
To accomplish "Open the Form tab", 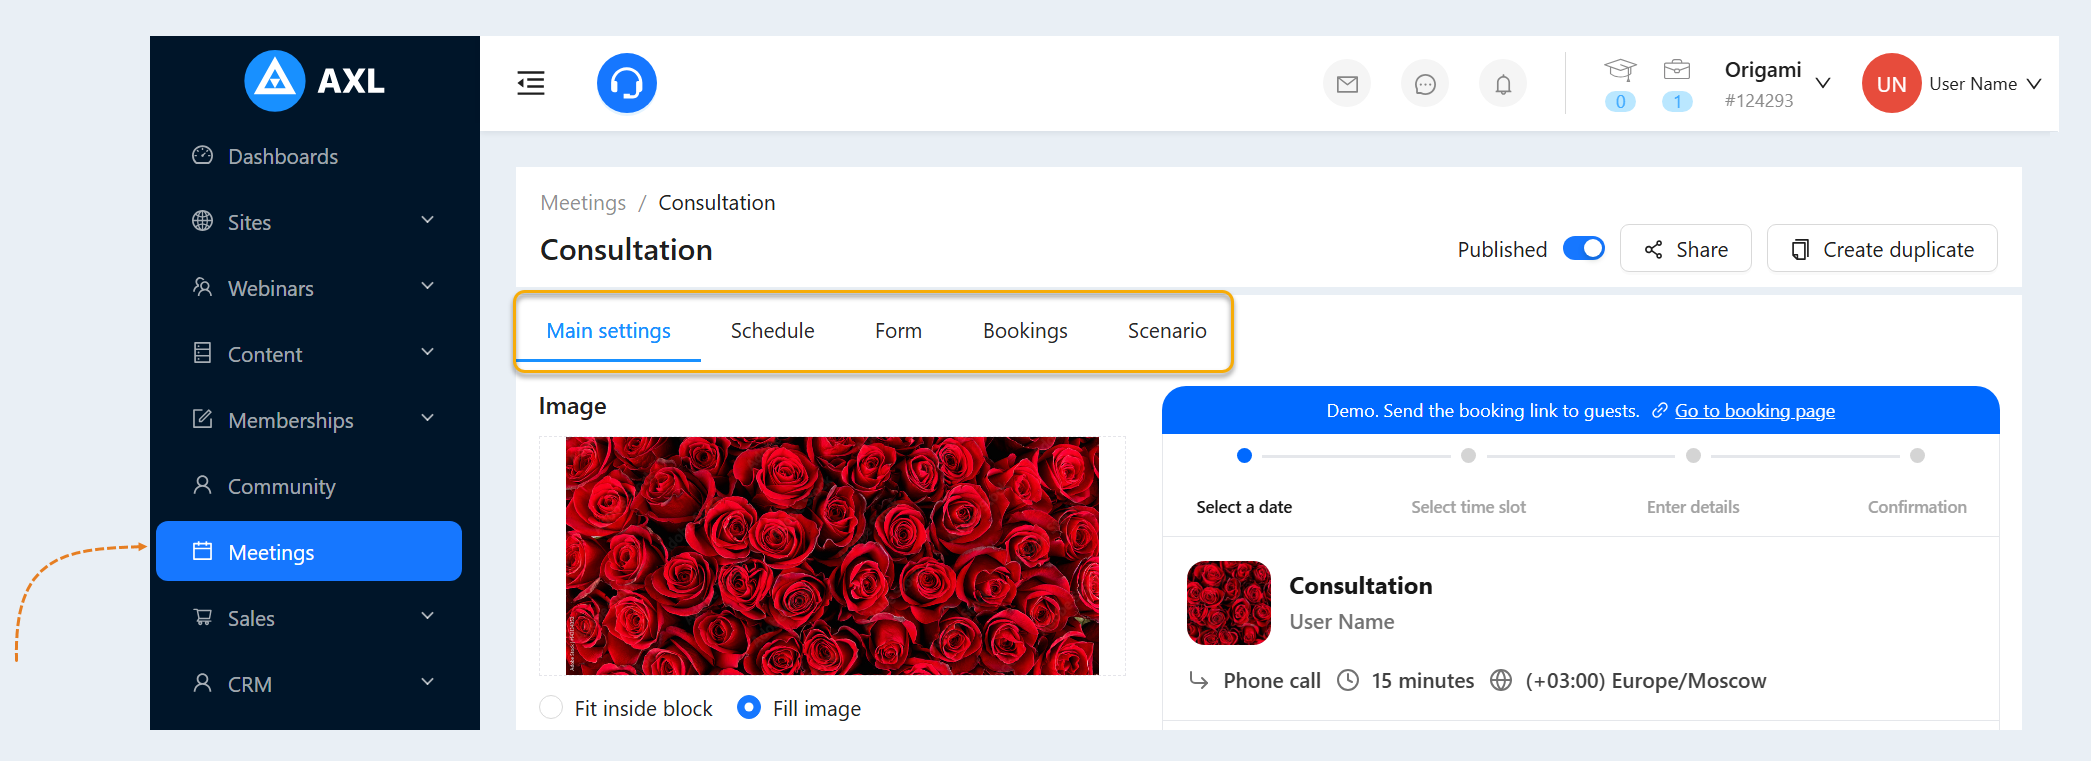I will (x=899, y=331).
